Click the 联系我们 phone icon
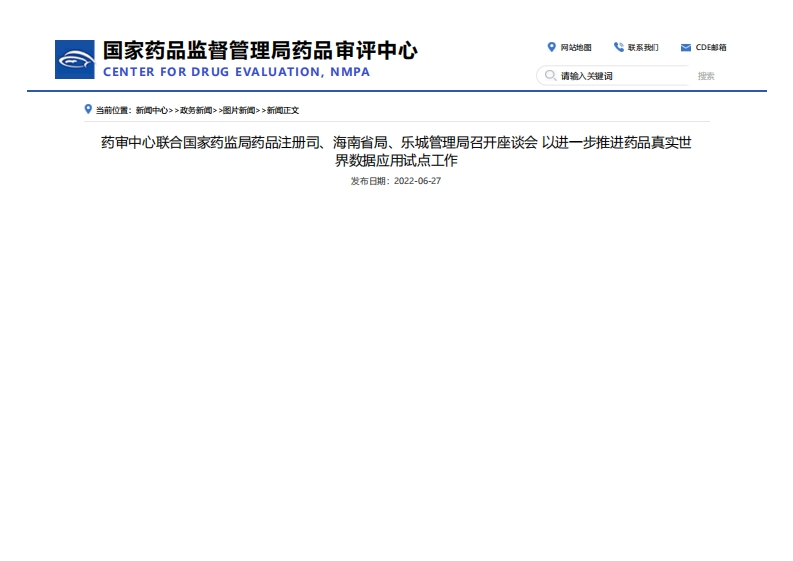 click(x=618, y=47)
